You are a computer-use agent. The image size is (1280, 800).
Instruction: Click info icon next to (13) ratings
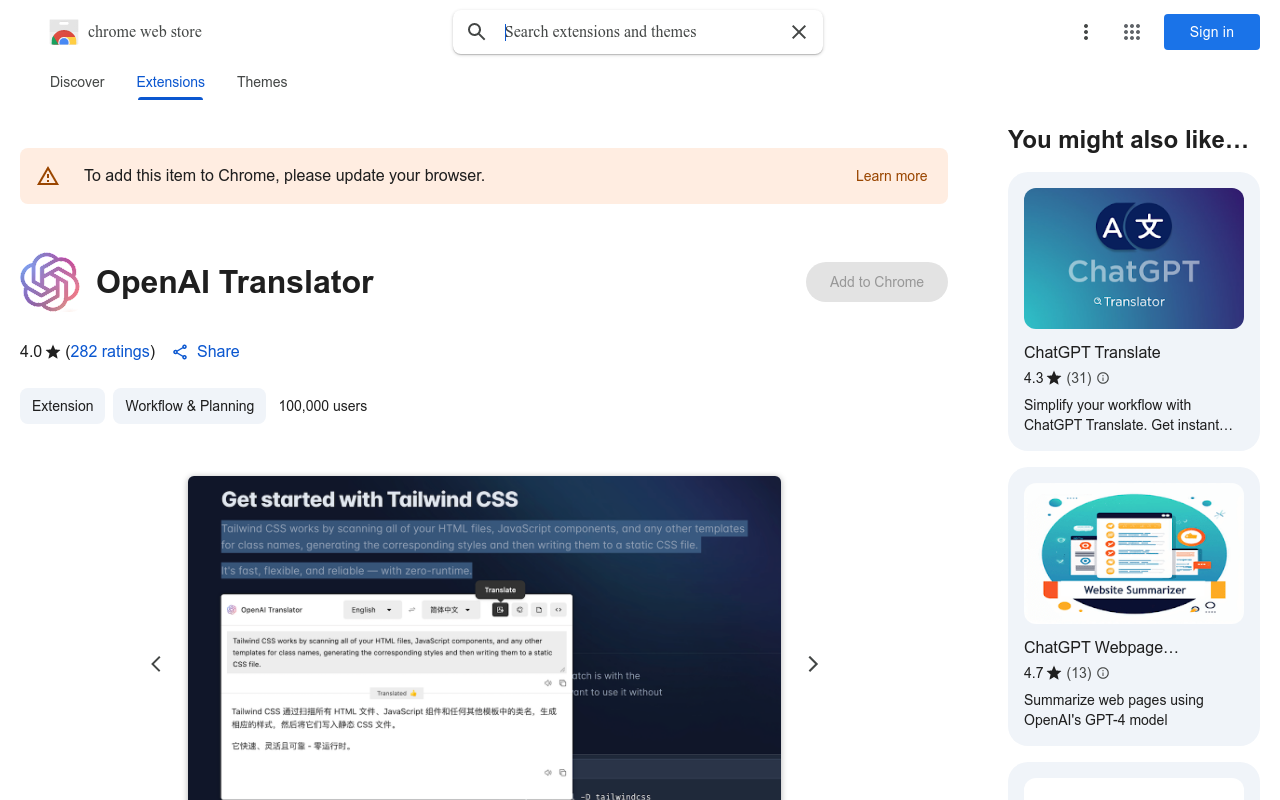click(1103, 673)
